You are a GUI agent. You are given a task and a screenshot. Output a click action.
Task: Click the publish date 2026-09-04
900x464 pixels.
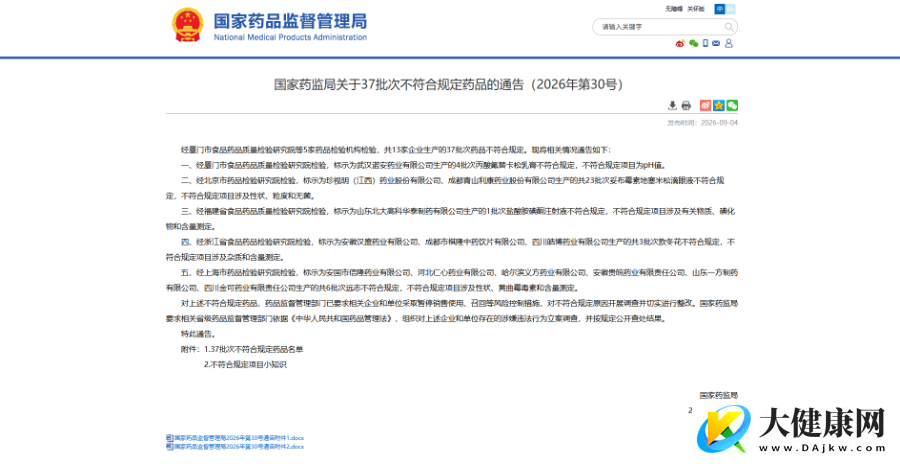pos(719,123)
